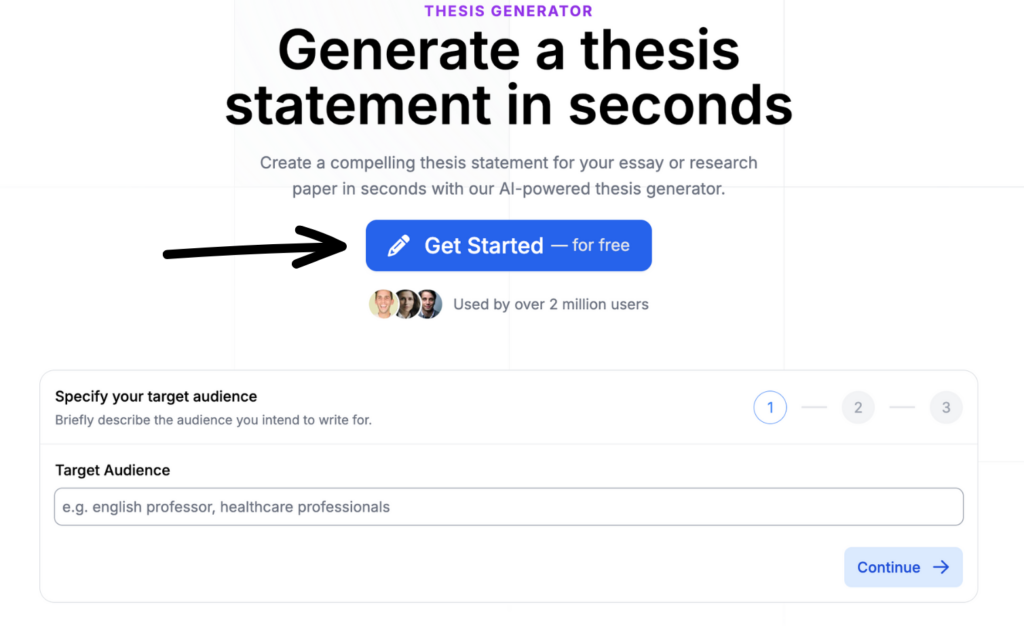The image size is (1024, 626).
Task: Click inside the Target Audience input field
Action: coord(508,506)
